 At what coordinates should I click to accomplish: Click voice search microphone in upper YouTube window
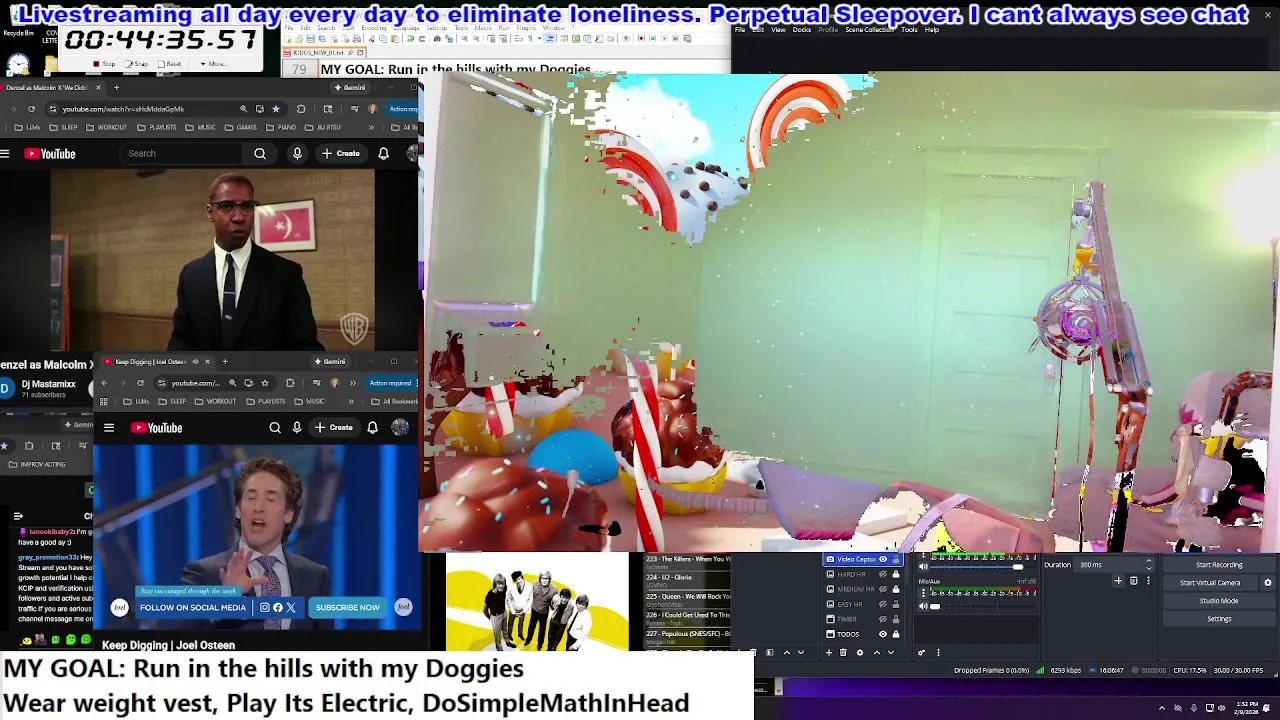297,153
